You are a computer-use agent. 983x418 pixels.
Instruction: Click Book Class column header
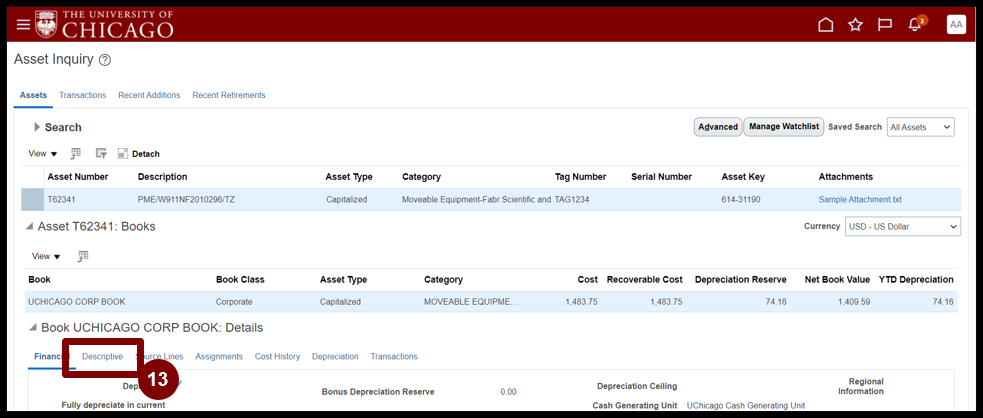[x=240, y=280]
